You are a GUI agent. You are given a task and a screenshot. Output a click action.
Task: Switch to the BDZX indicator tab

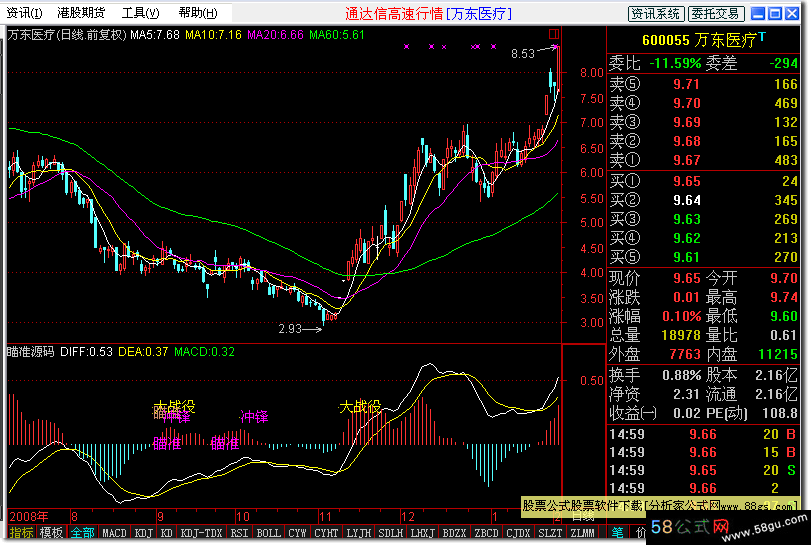pos(455,533)
